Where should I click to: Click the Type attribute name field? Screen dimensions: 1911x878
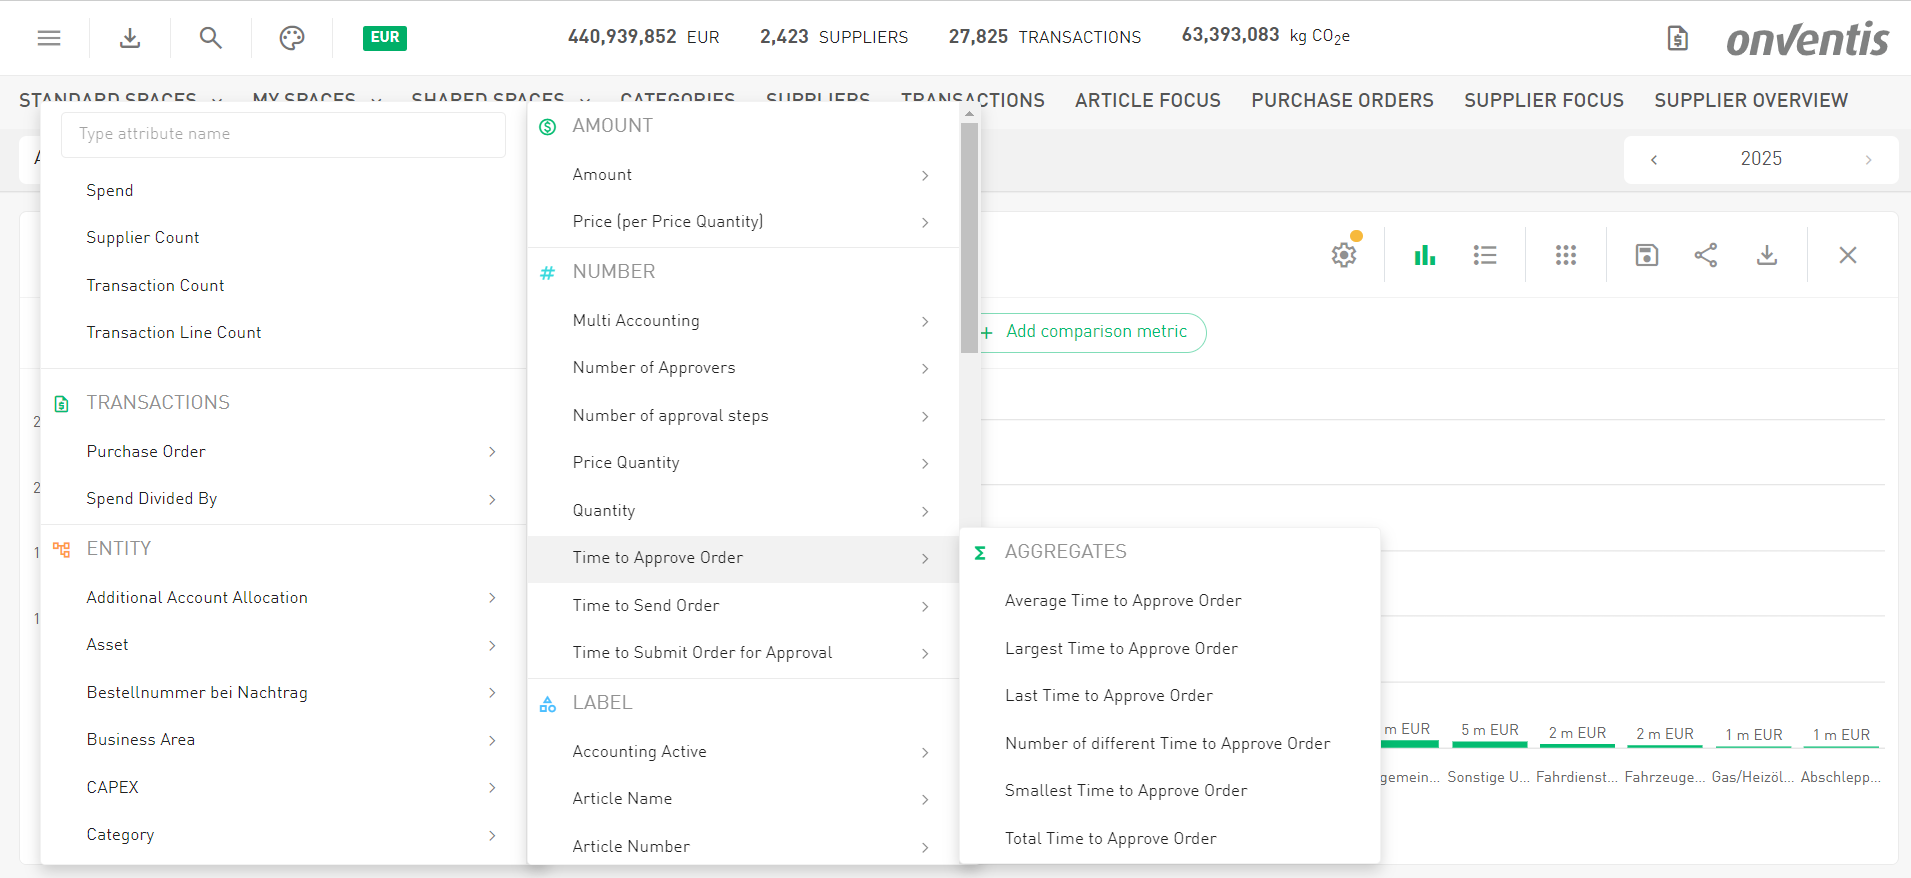pyautogui.click(x=283, y=134)
